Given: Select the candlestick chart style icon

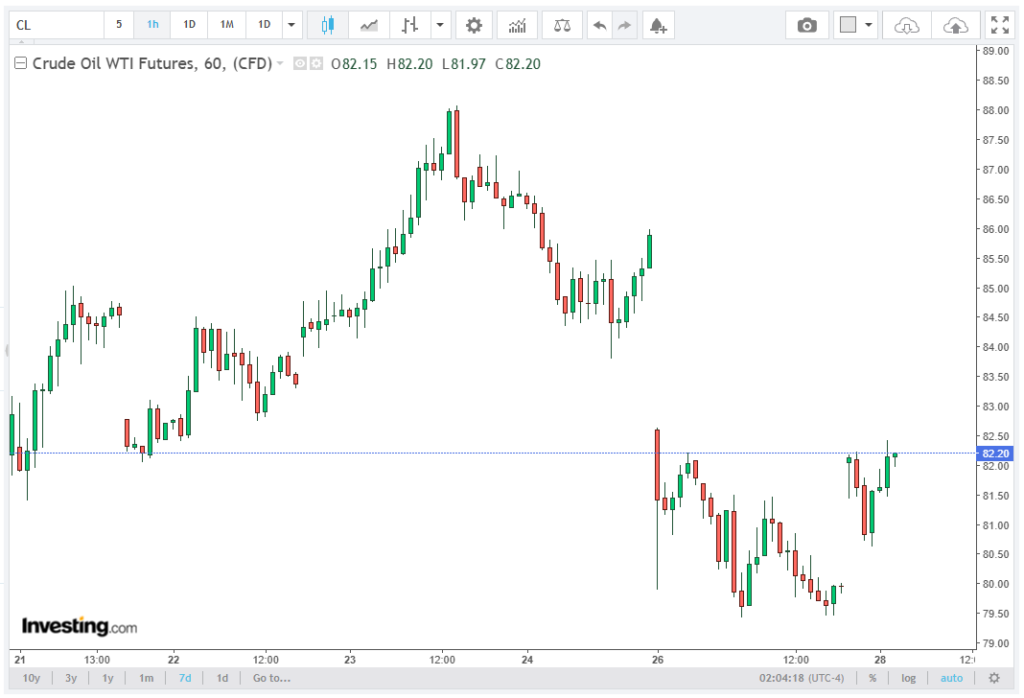Looking at the screenshot, I should (328, 25).
